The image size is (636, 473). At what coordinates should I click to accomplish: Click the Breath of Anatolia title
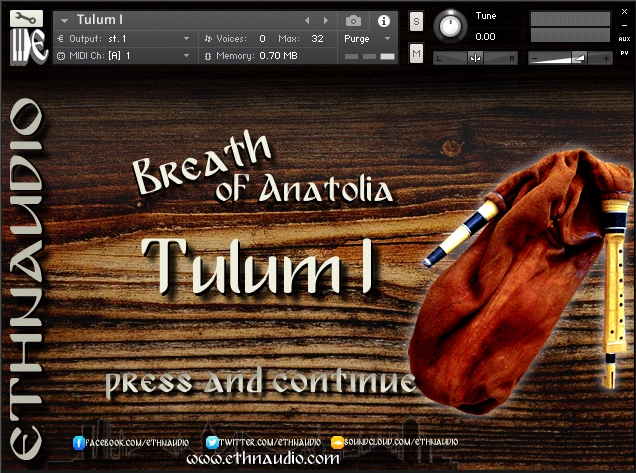pos(262,168)
